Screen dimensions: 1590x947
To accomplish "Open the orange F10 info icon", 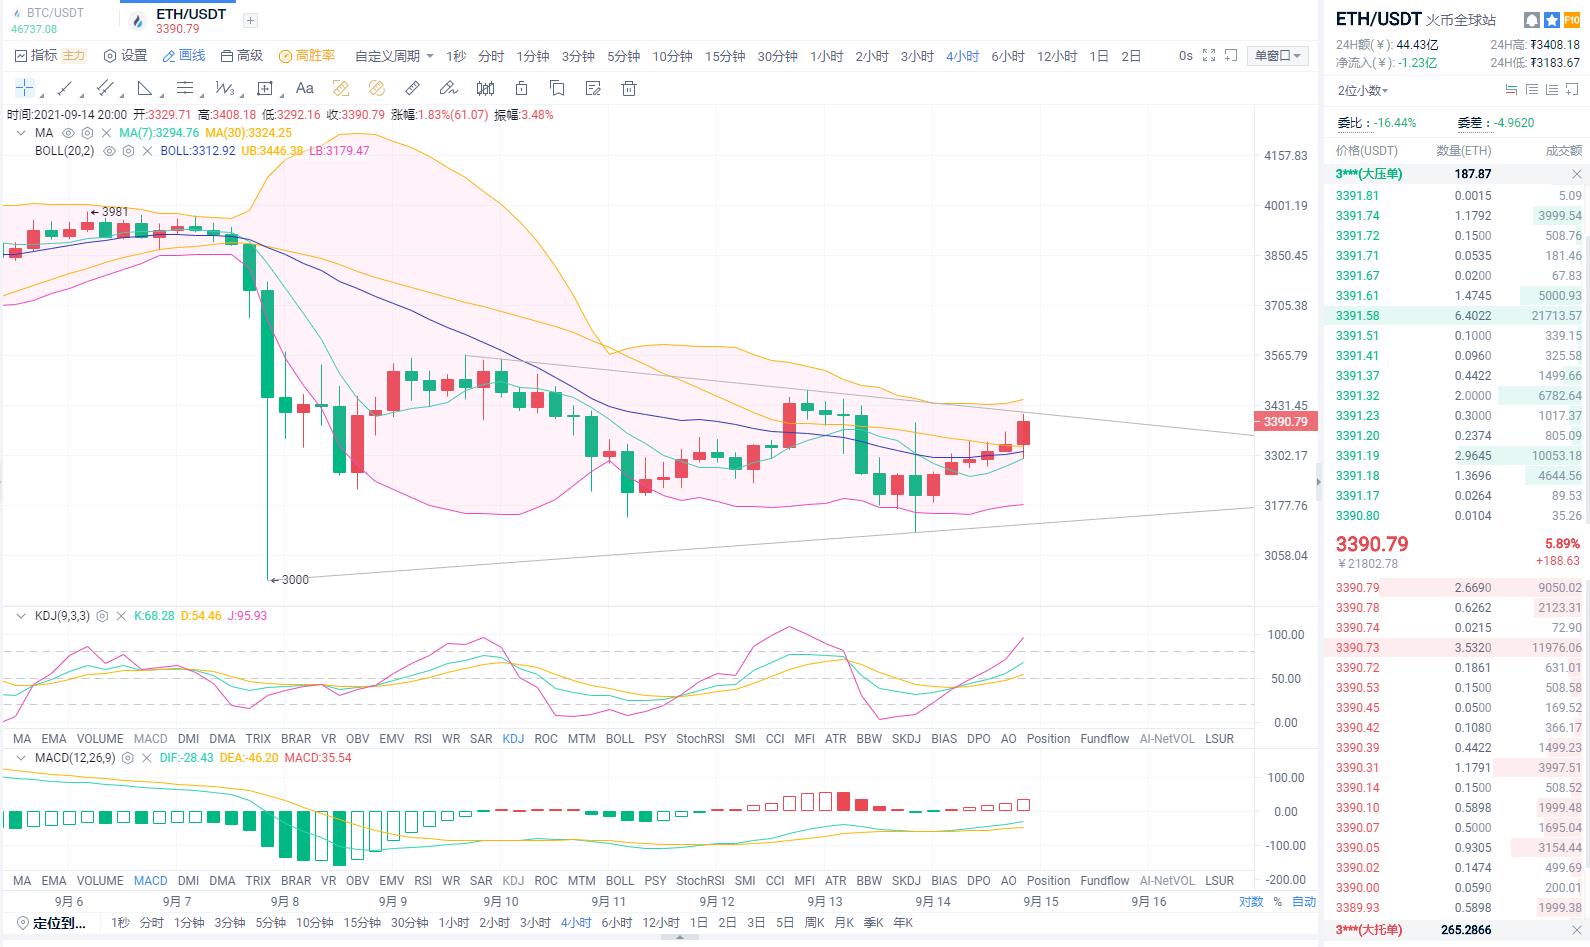I will coord(1571,20).
